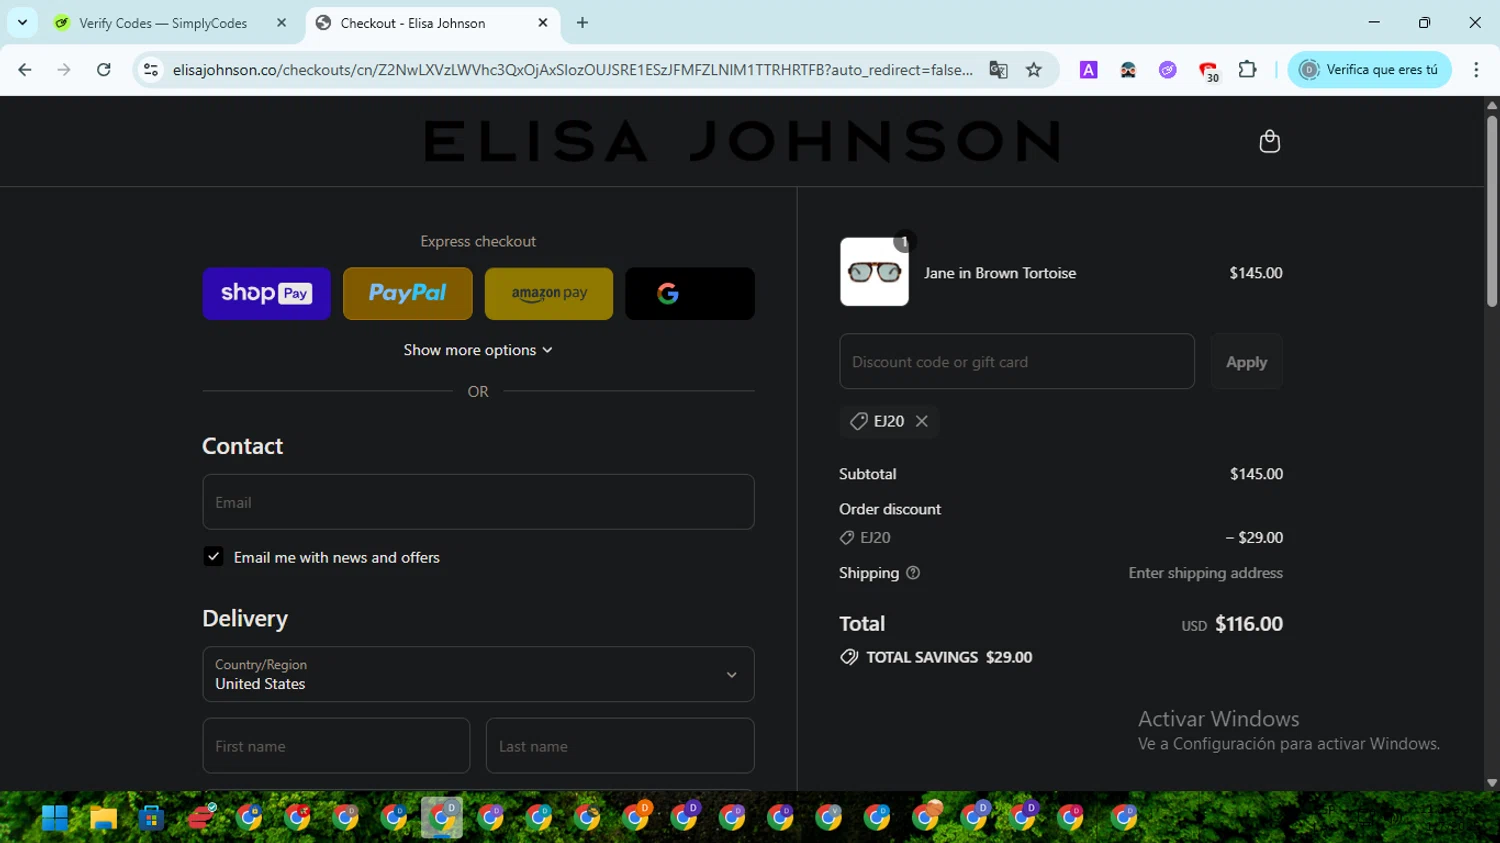Open the Extensions puzzle menu
This screenshot has width=1500, height=843.
click(1247, 69)
